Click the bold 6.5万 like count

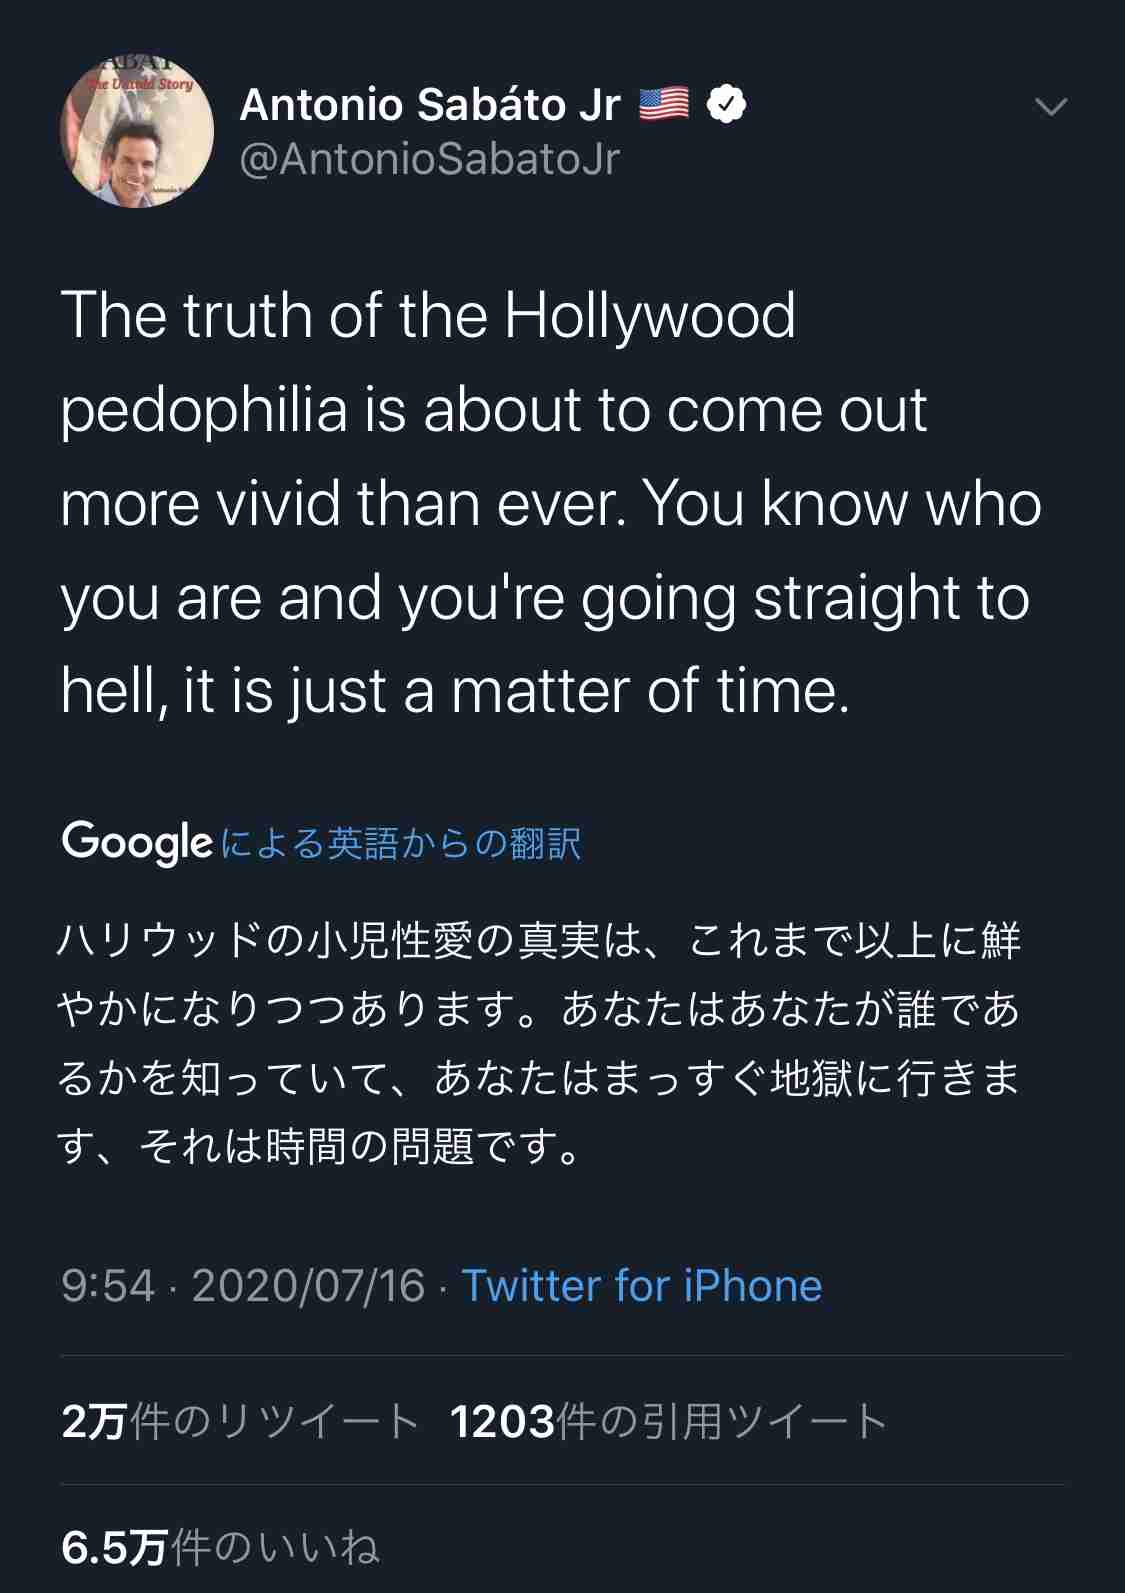[x=113, y=1547]
